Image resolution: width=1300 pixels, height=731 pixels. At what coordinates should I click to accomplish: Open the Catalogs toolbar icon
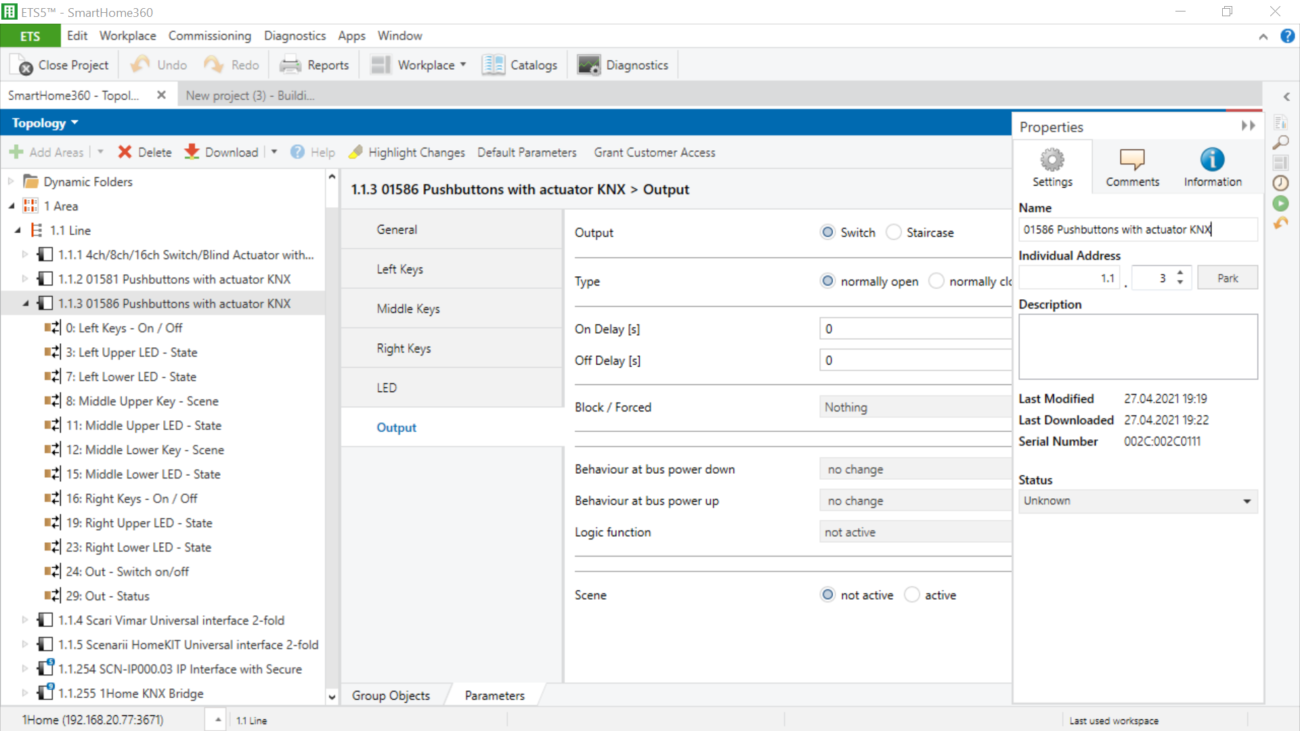493,65
